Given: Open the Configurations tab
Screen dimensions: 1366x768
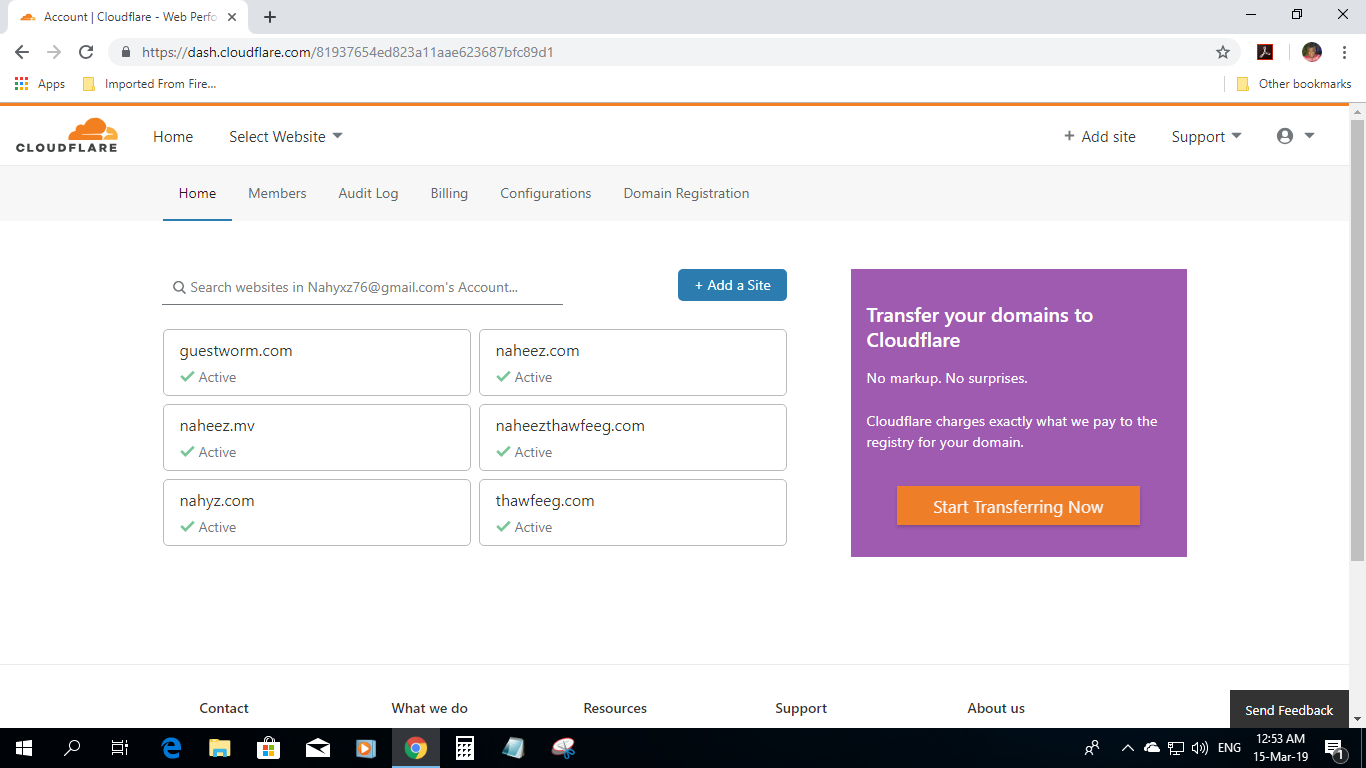Looking at the screenshot, I should [x=546, y=193].
